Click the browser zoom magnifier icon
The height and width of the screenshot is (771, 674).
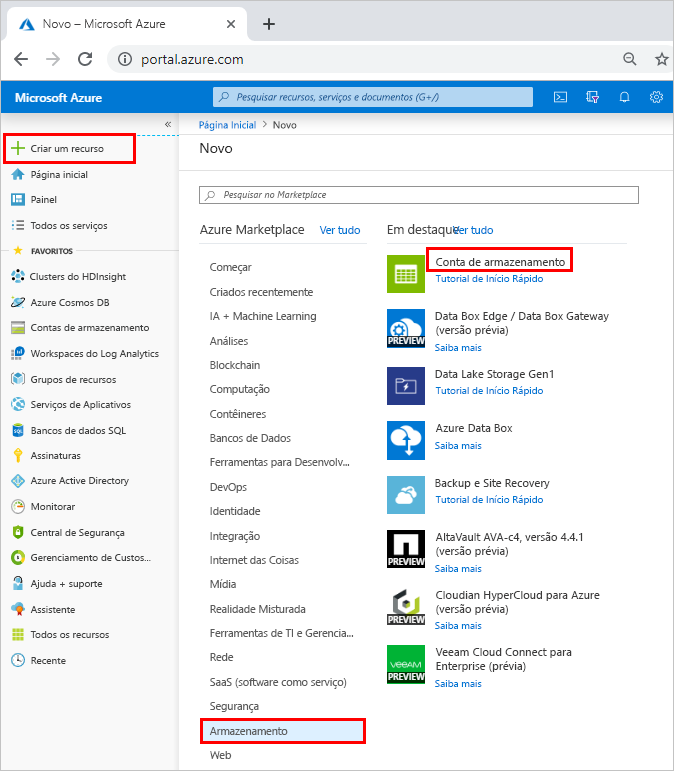[630, 59]
